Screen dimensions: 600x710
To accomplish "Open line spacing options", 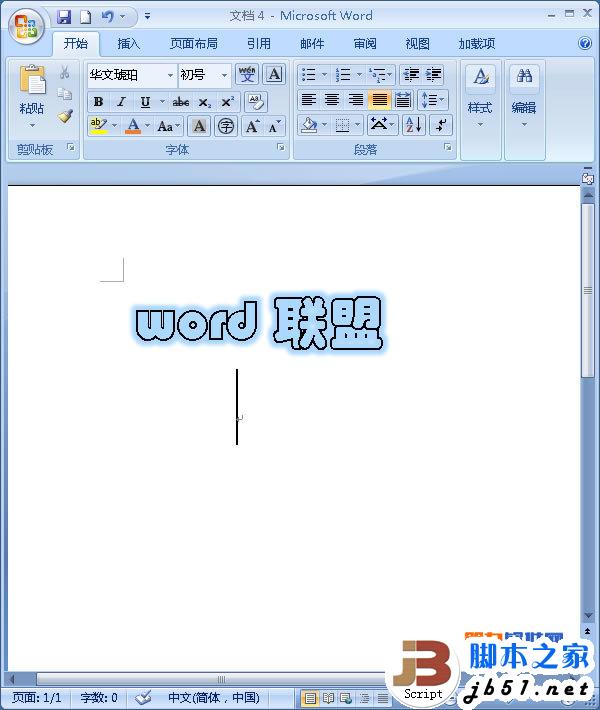I will pyautogui.click(x=432, y=100).
